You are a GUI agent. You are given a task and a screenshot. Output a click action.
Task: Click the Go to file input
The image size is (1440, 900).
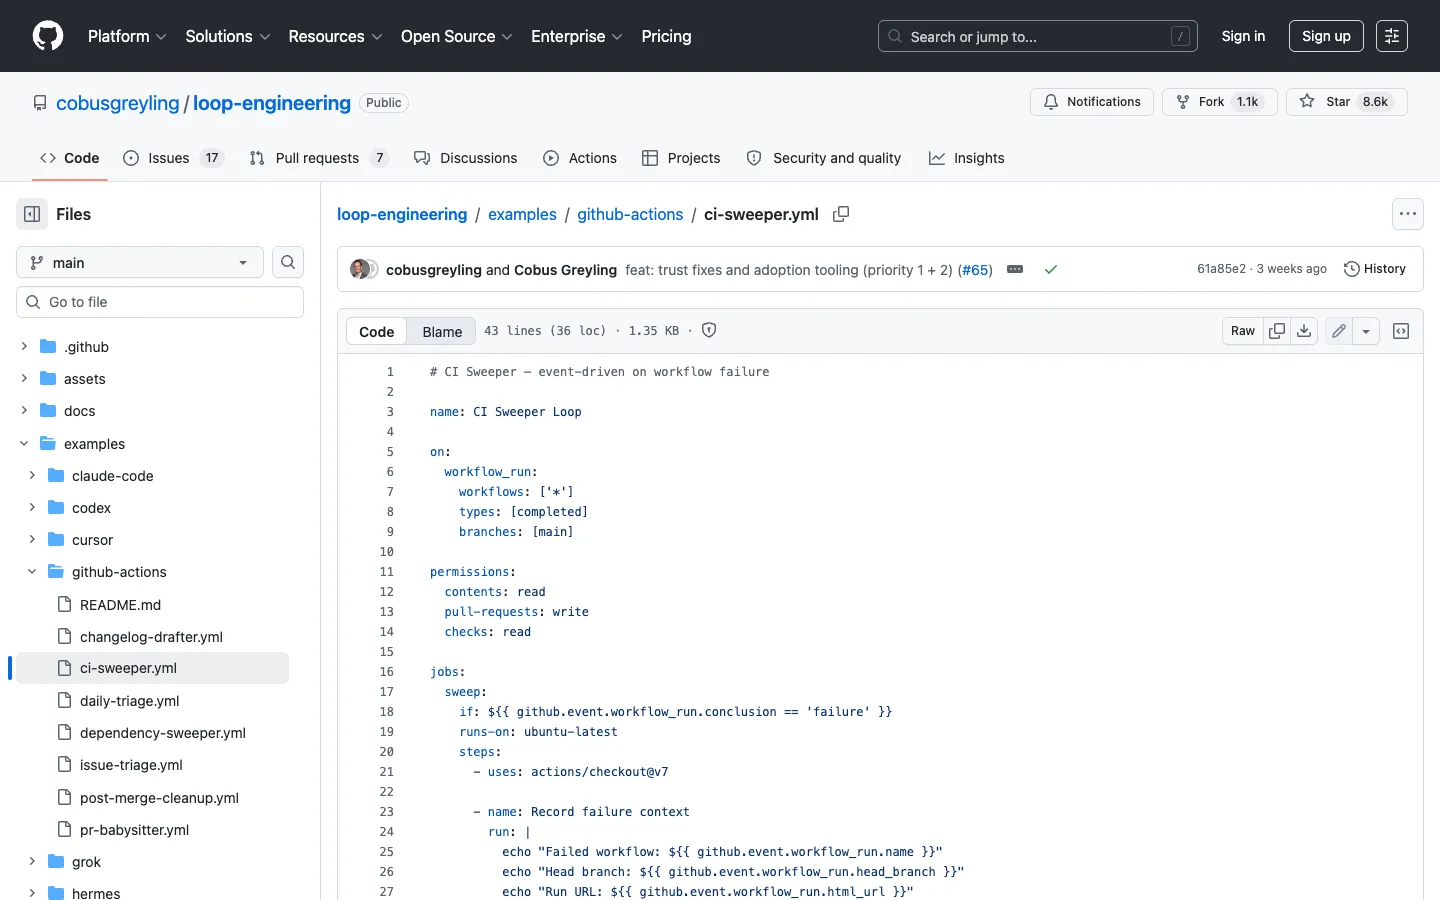[x=160, y=302]
